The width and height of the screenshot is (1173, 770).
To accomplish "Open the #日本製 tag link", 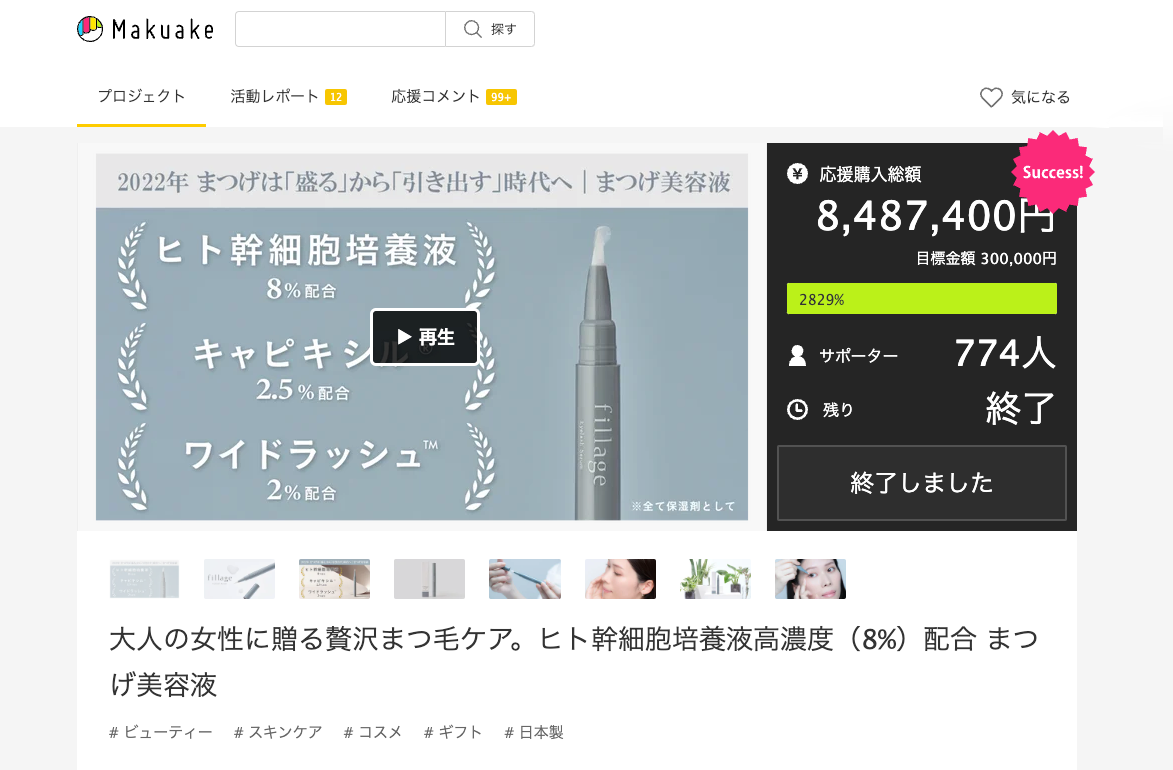I will click(534, 732).
